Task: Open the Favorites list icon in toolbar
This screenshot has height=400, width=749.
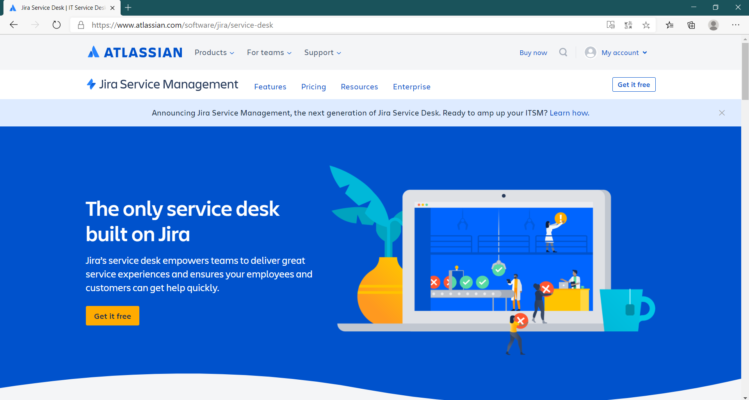Action: coord(670,25)
